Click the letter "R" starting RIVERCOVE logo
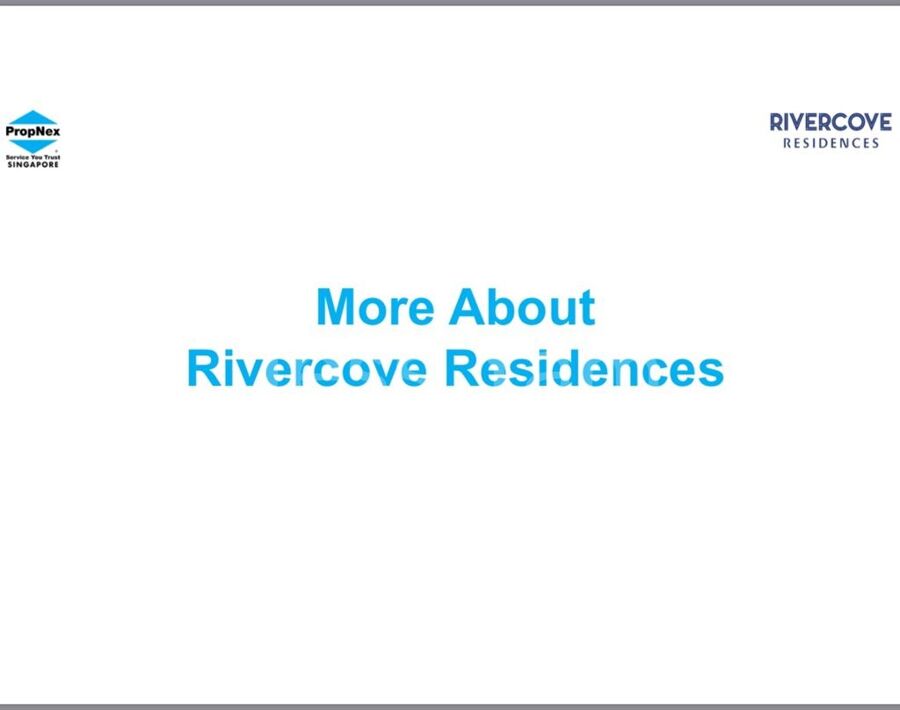The image size is (900, 710). [777, 122]
